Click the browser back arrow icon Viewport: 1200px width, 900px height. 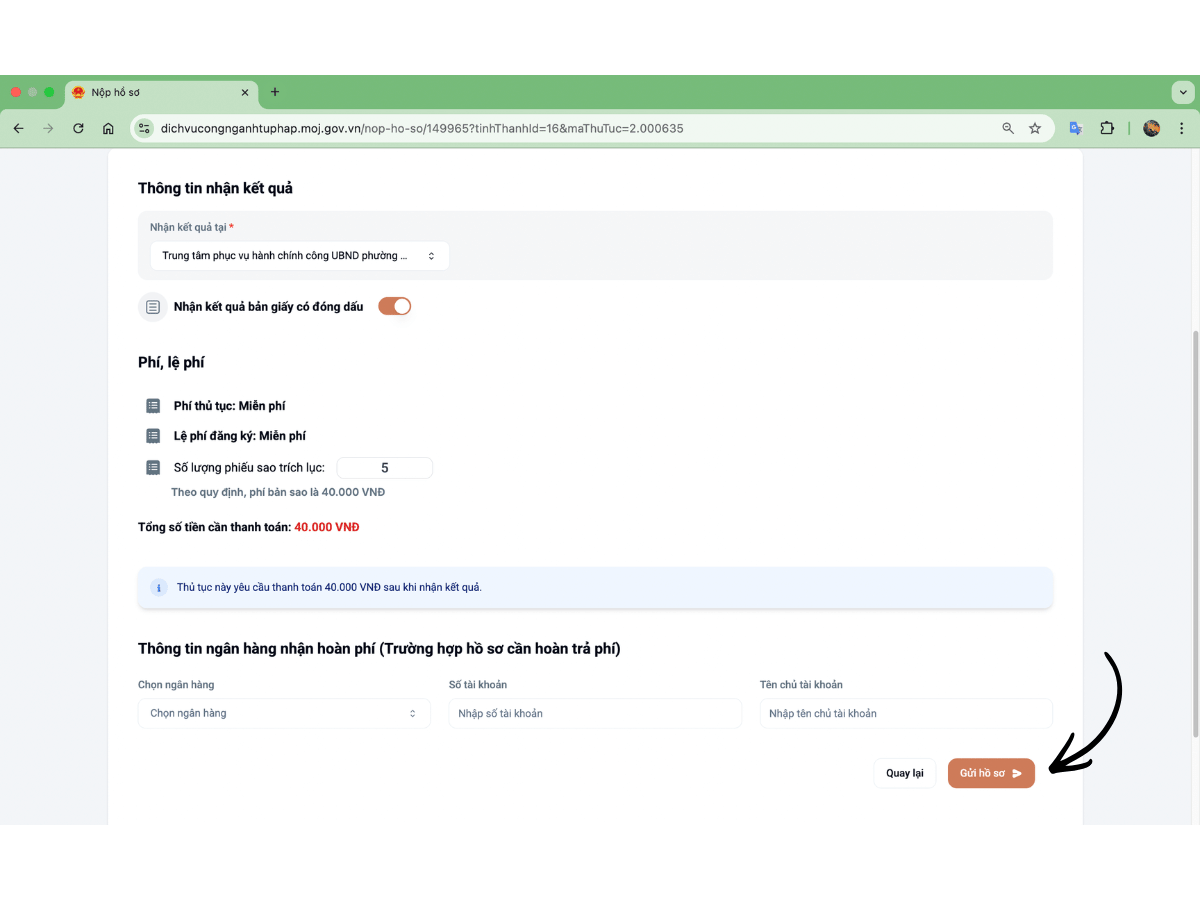[x=18, y=128]
